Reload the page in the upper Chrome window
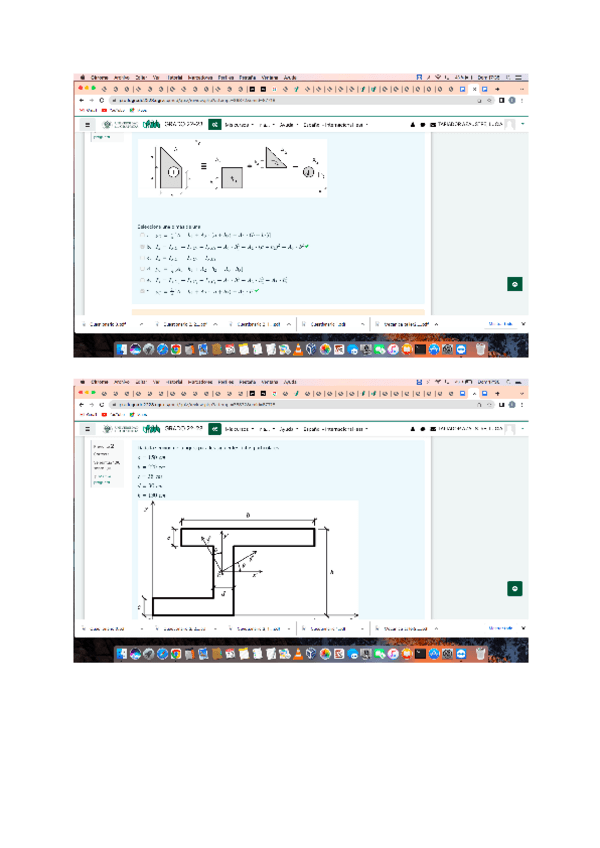The width and height of the screenshot is (600, 848). (x=101, y=101)
